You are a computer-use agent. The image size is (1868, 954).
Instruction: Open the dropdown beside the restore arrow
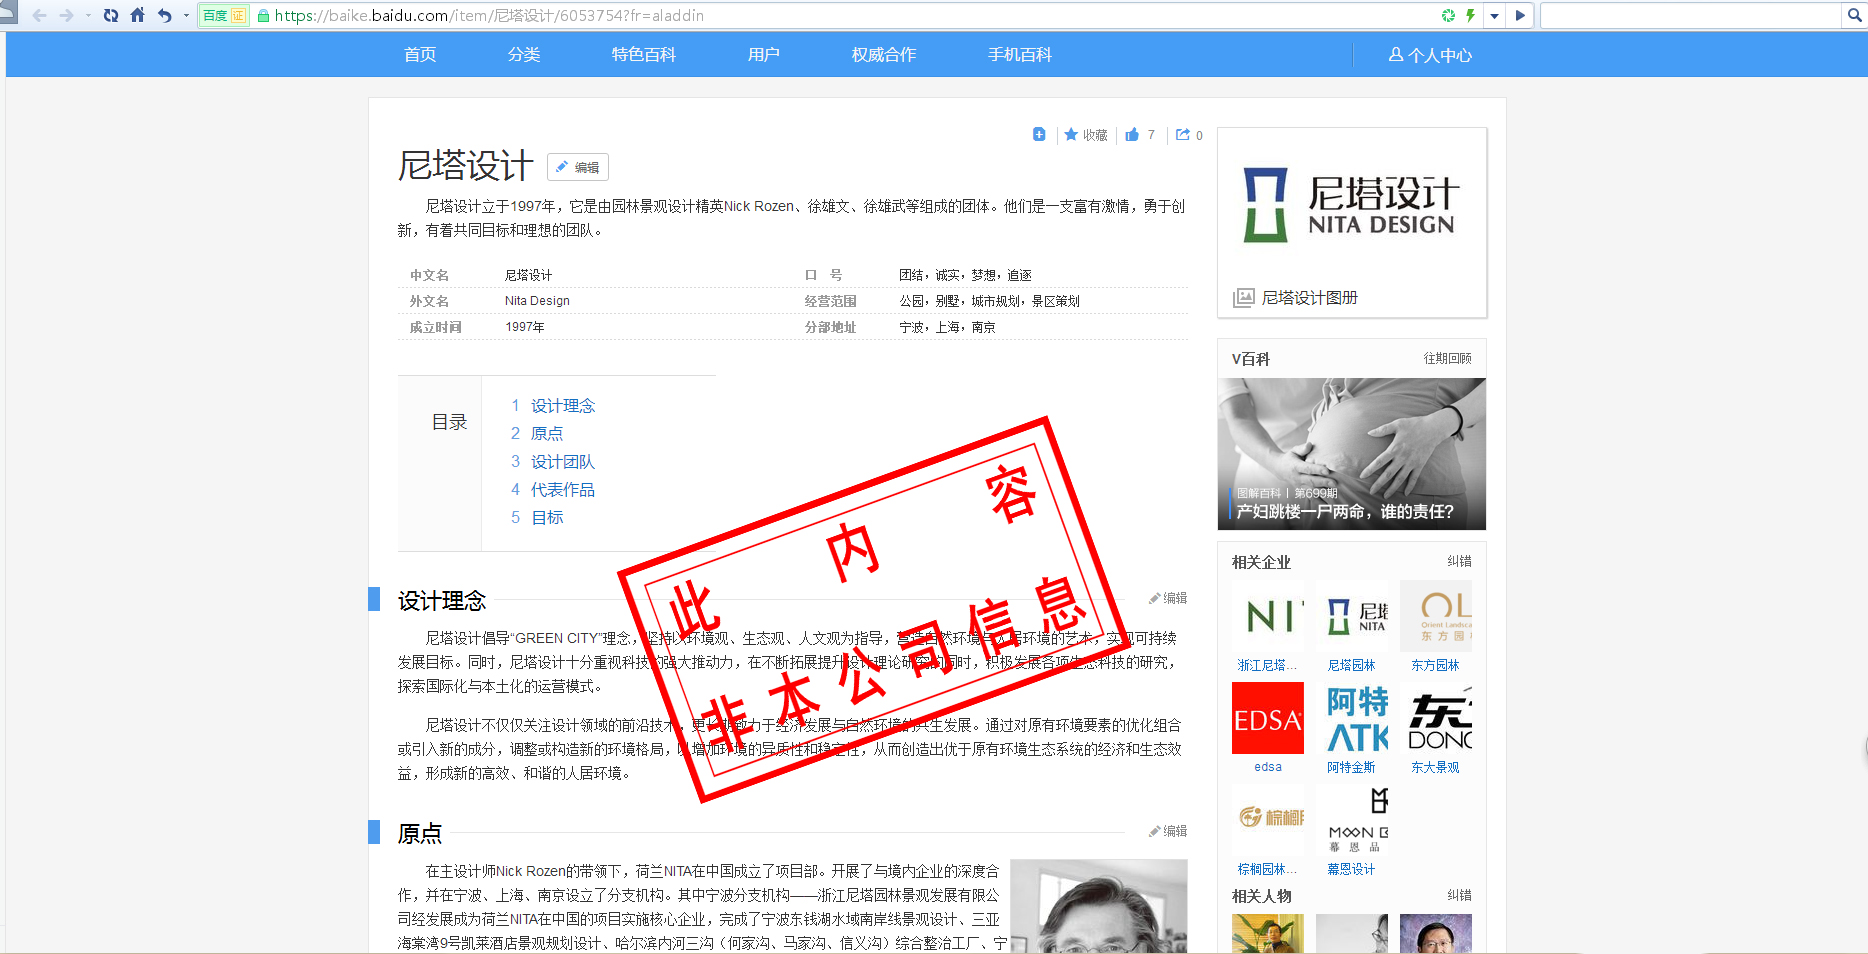[186, 15]
